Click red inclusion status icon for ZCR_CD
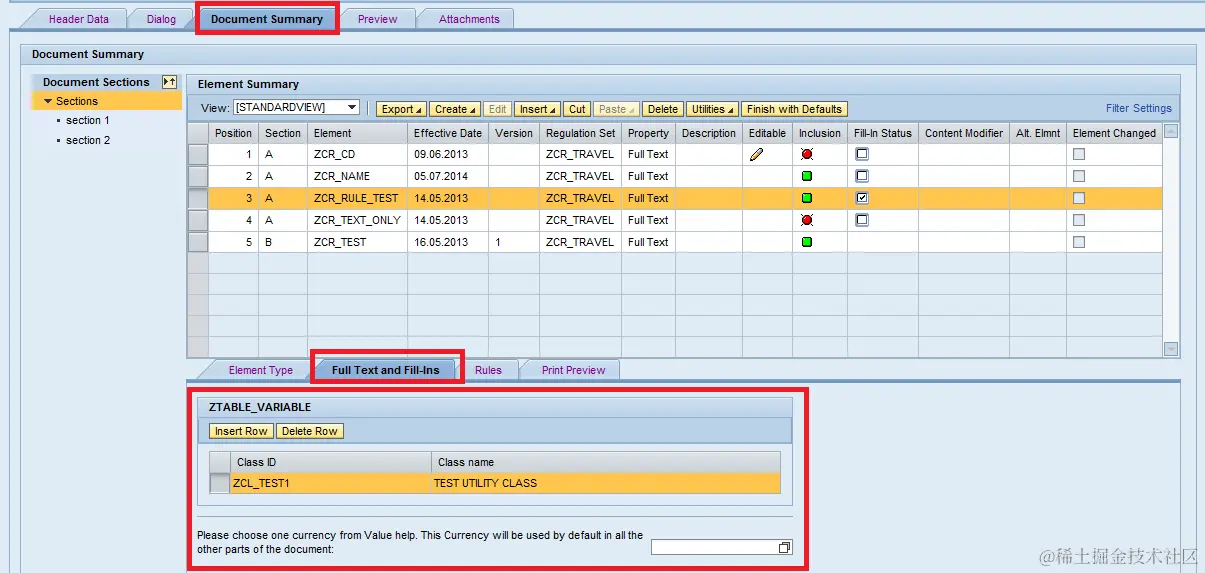This screenshot has width=1205, height=573. (x=807, y=155)
